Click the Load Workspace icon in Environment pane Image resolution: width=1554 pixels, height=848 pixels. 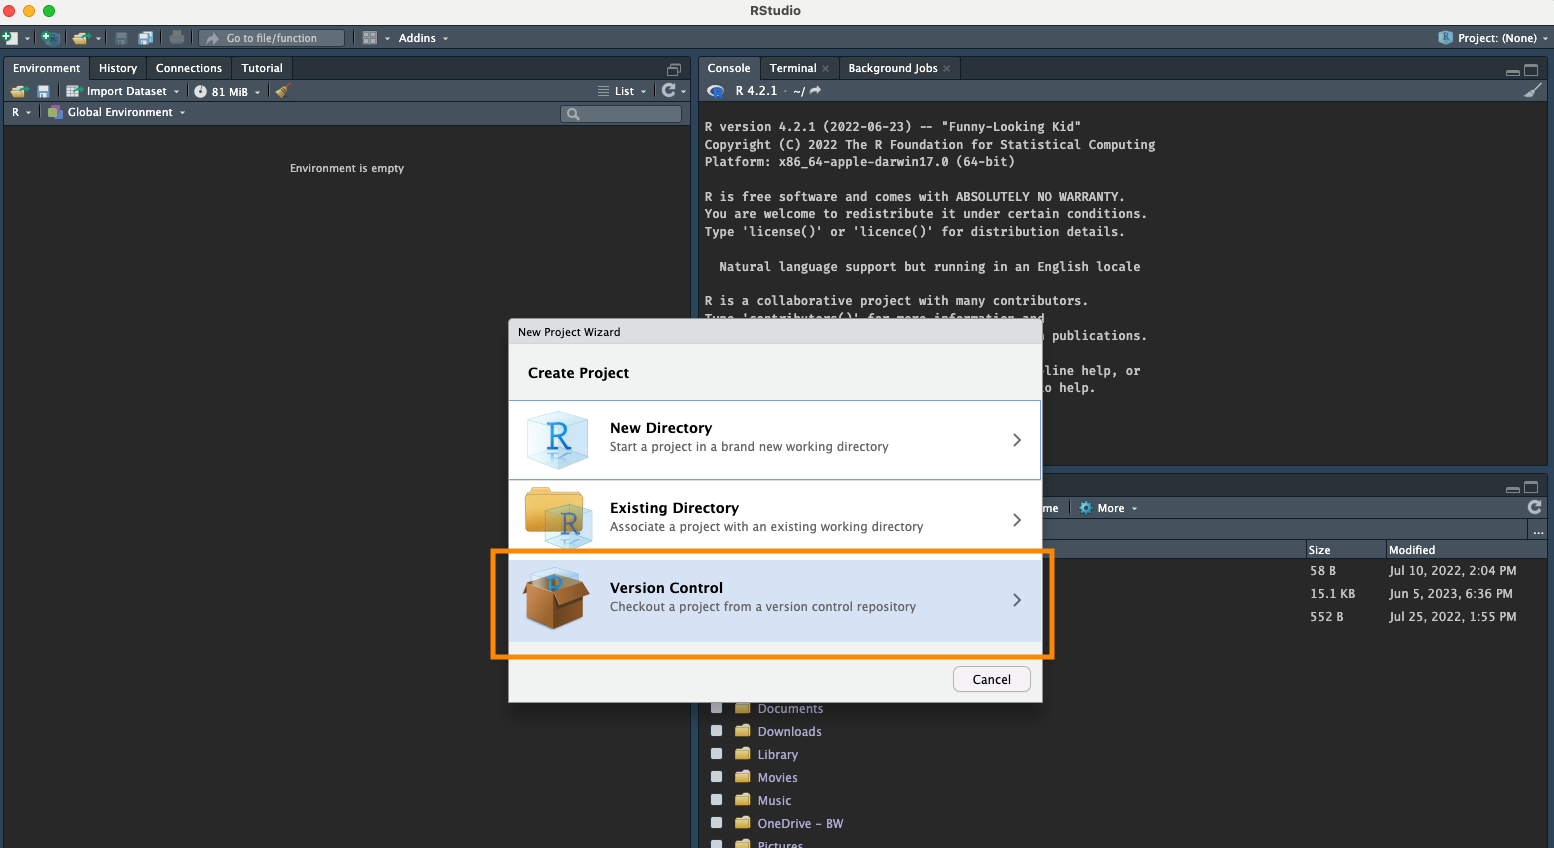click(18, 91)
